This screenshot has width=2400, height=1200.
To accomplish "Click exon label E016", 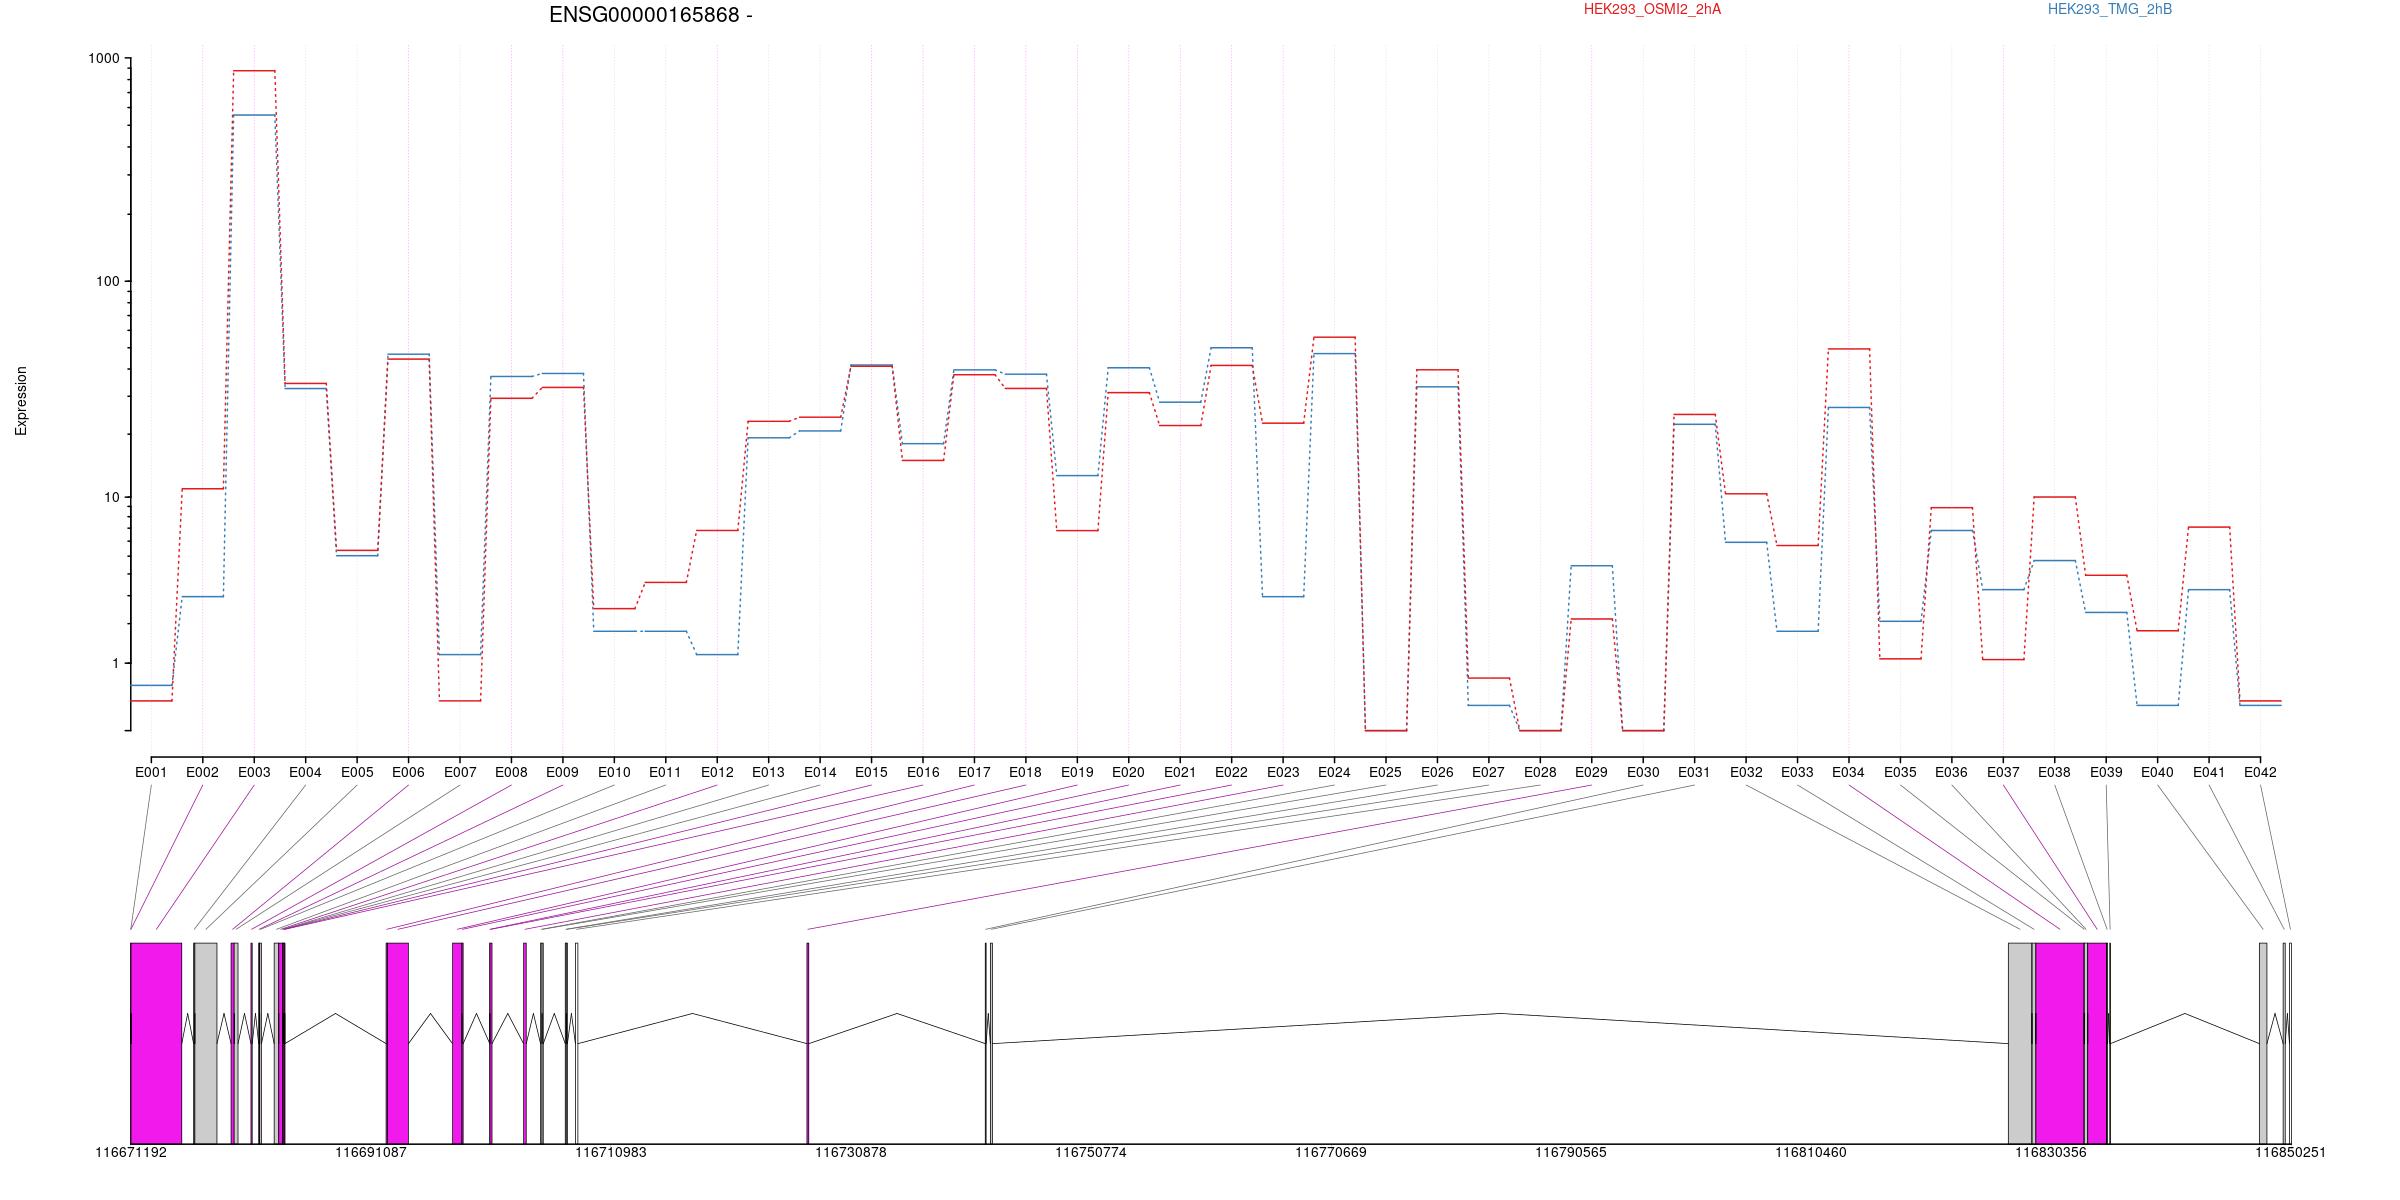I will pyautogui.click(x=923, y=773).
